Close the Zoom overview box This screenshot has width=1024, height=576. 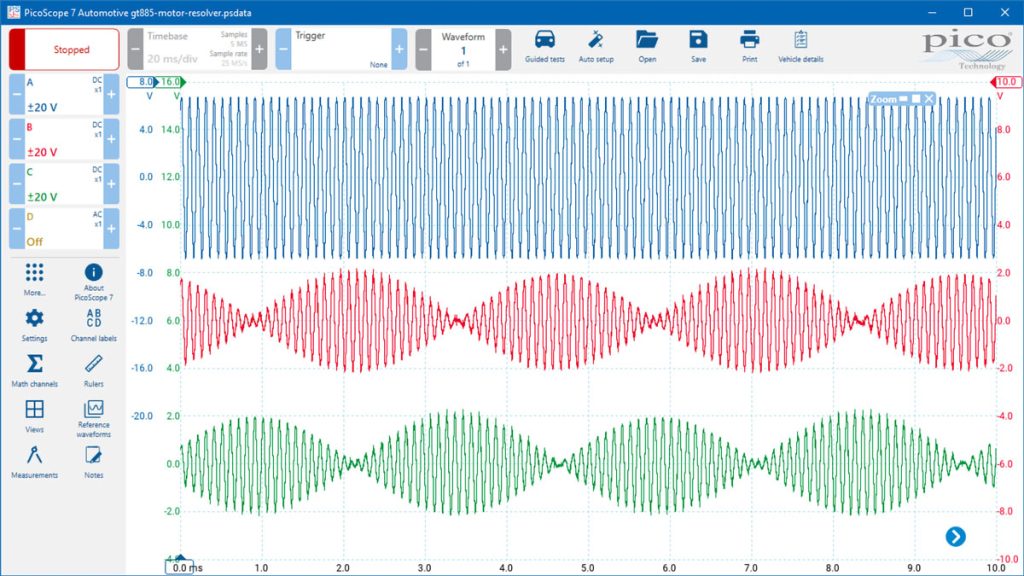929,99
